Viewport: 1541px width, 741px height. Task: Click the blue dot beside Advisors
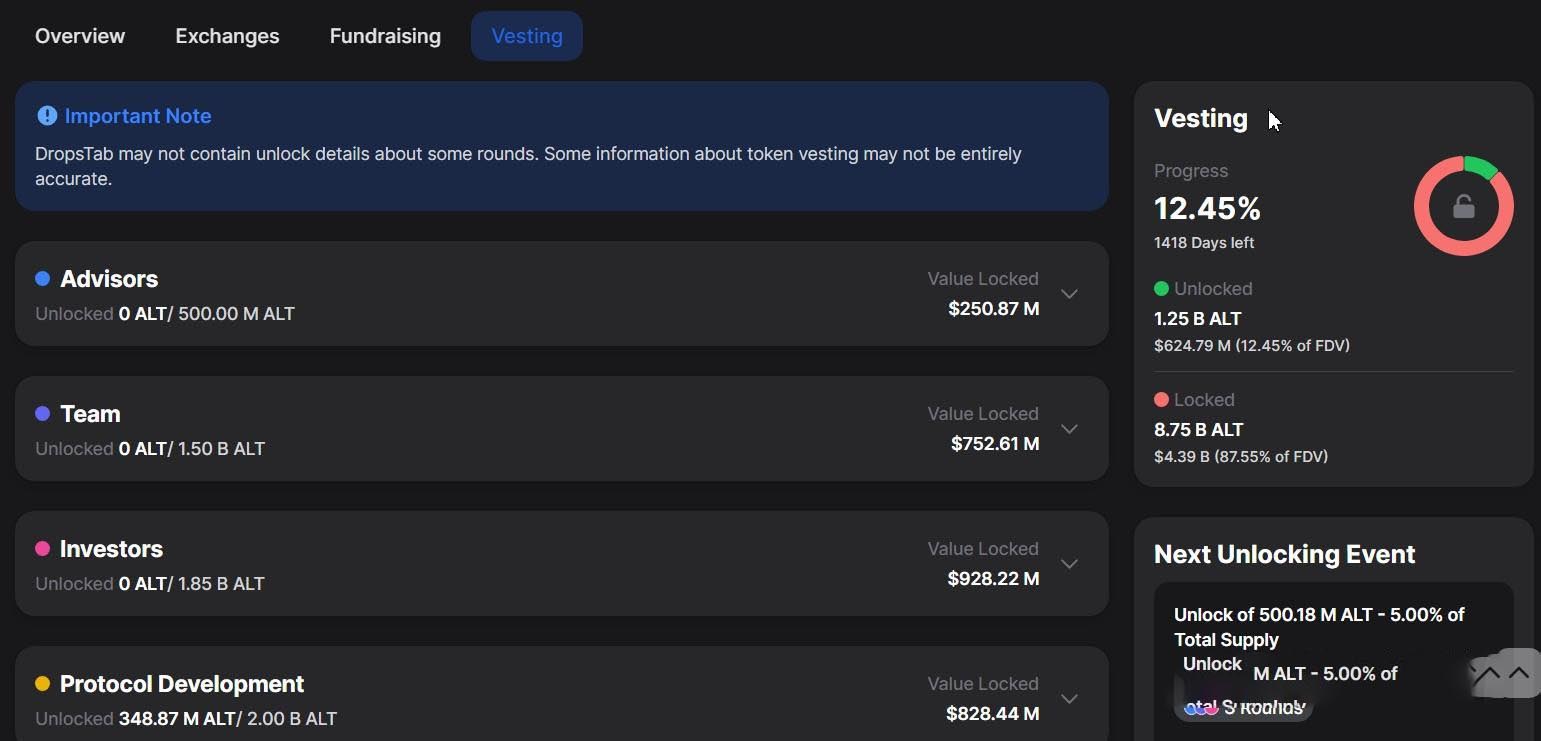pyautogui.click(x=42, y=279)
